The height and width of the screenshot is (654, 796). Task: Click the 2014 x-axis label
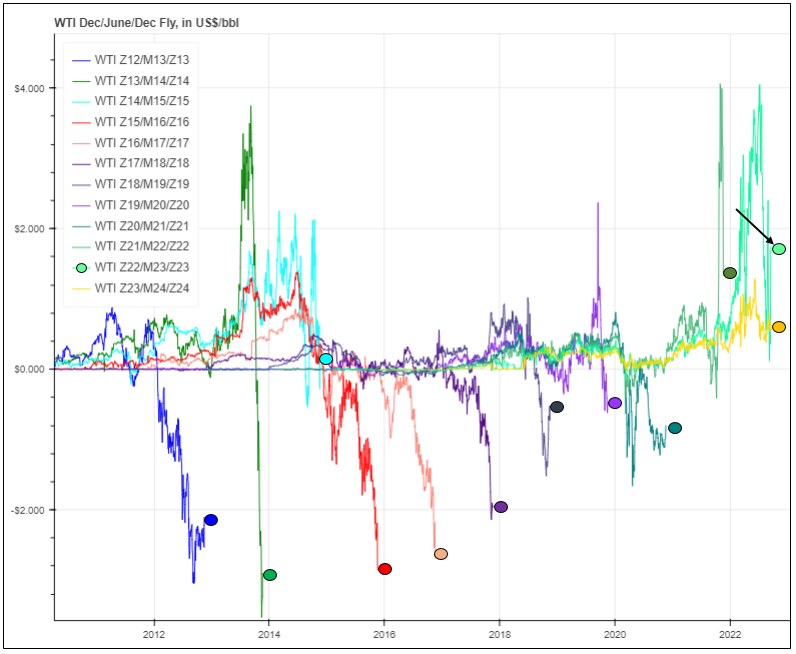tap(269, 634)
